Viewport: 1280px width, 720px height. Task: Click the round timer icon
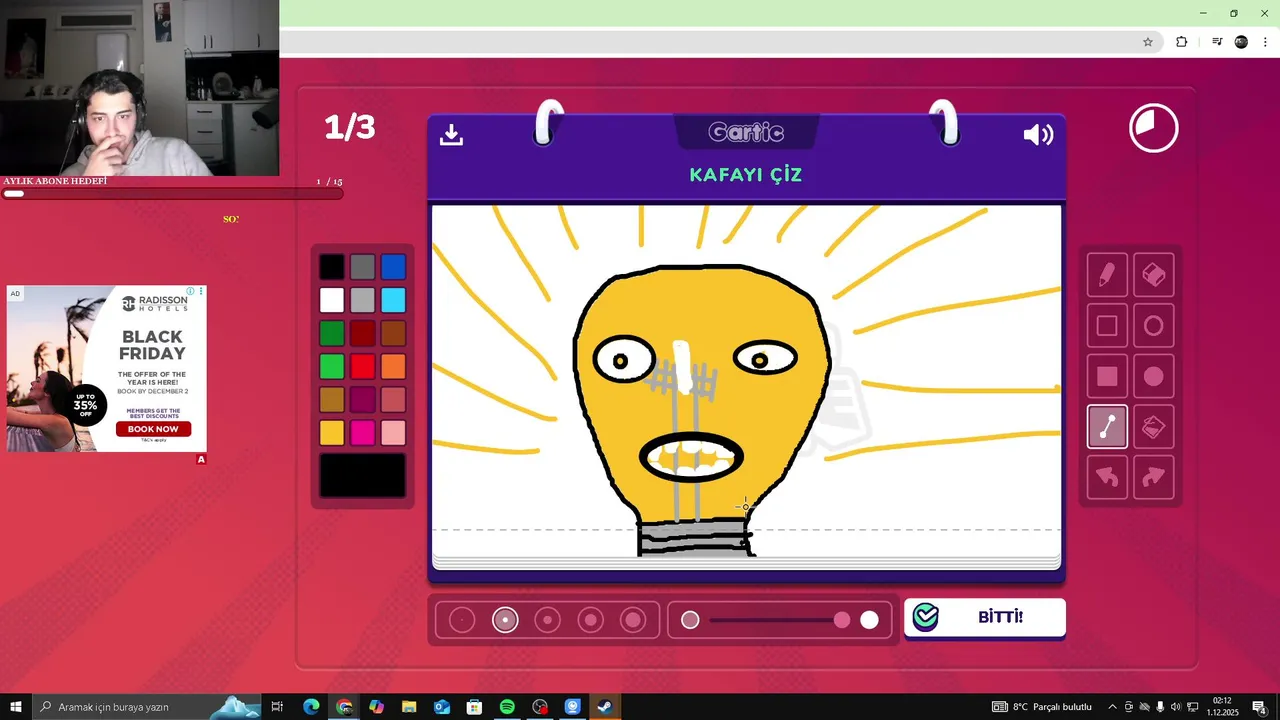click(1154, 128)
